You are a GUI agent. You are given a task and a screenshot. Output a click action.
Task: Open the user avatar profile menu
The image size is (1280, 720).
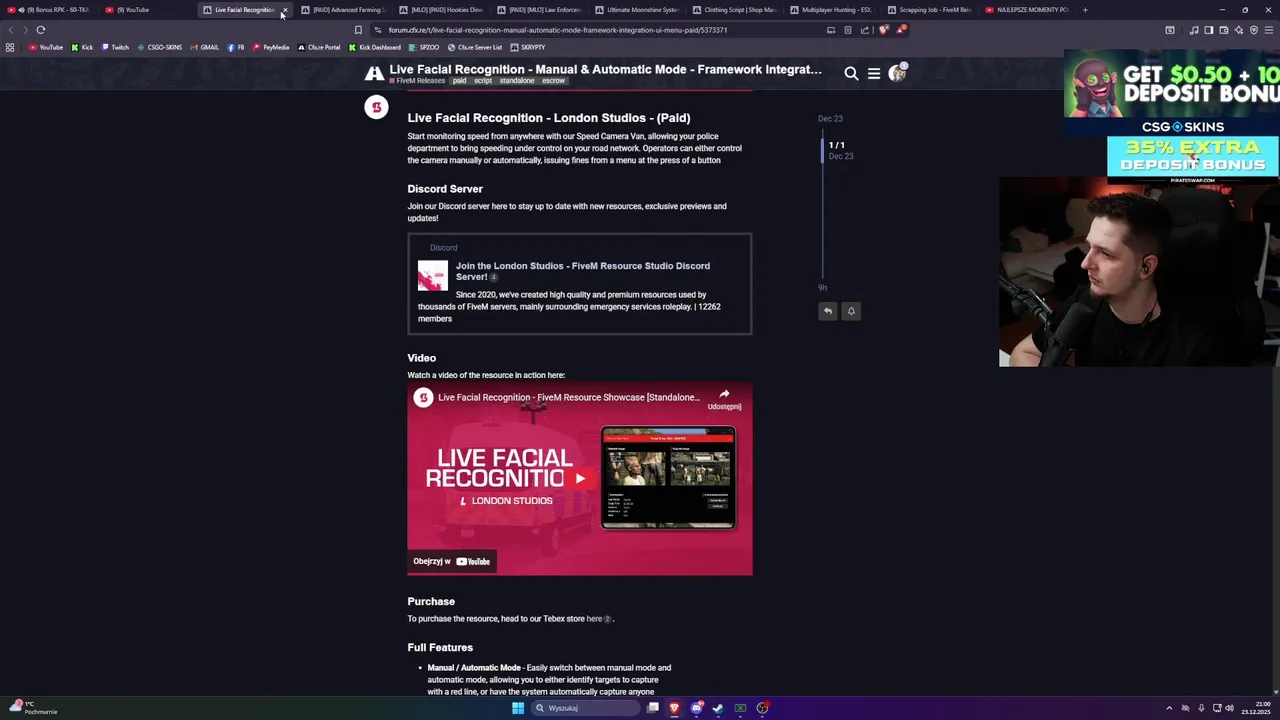tap(897, 72)
